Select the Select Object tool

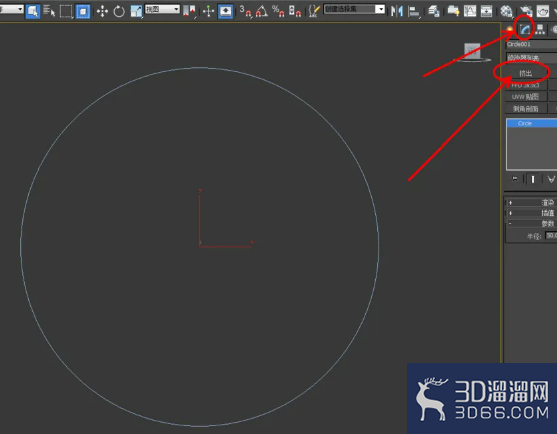click(33, 11)
